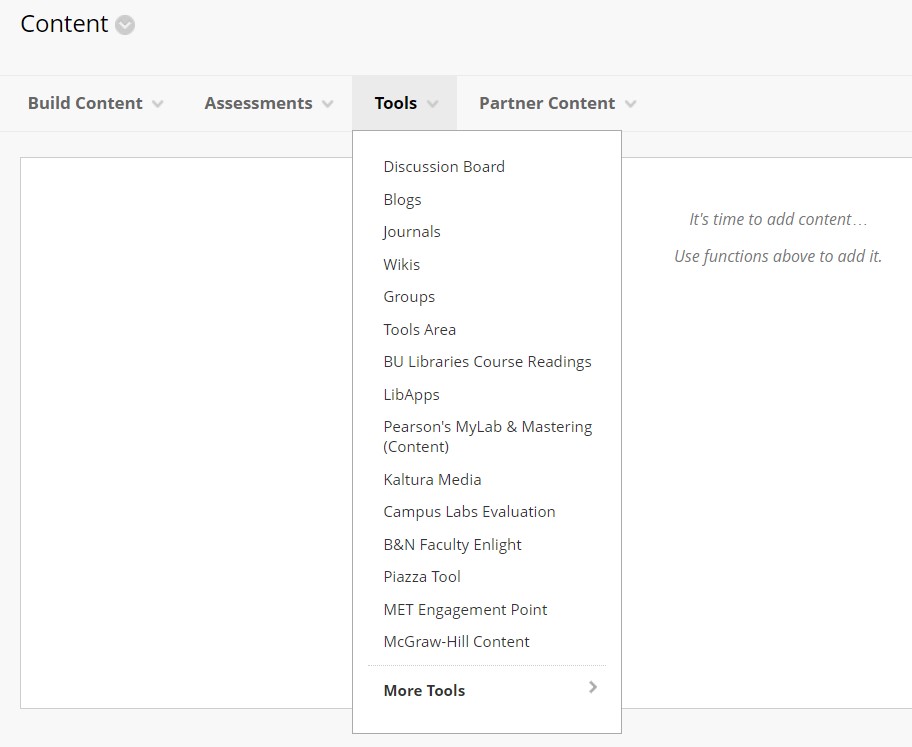912x747 pixels.
Task: Choose B&N Faculty Enlight item
Action: click(x=453, y=545)
